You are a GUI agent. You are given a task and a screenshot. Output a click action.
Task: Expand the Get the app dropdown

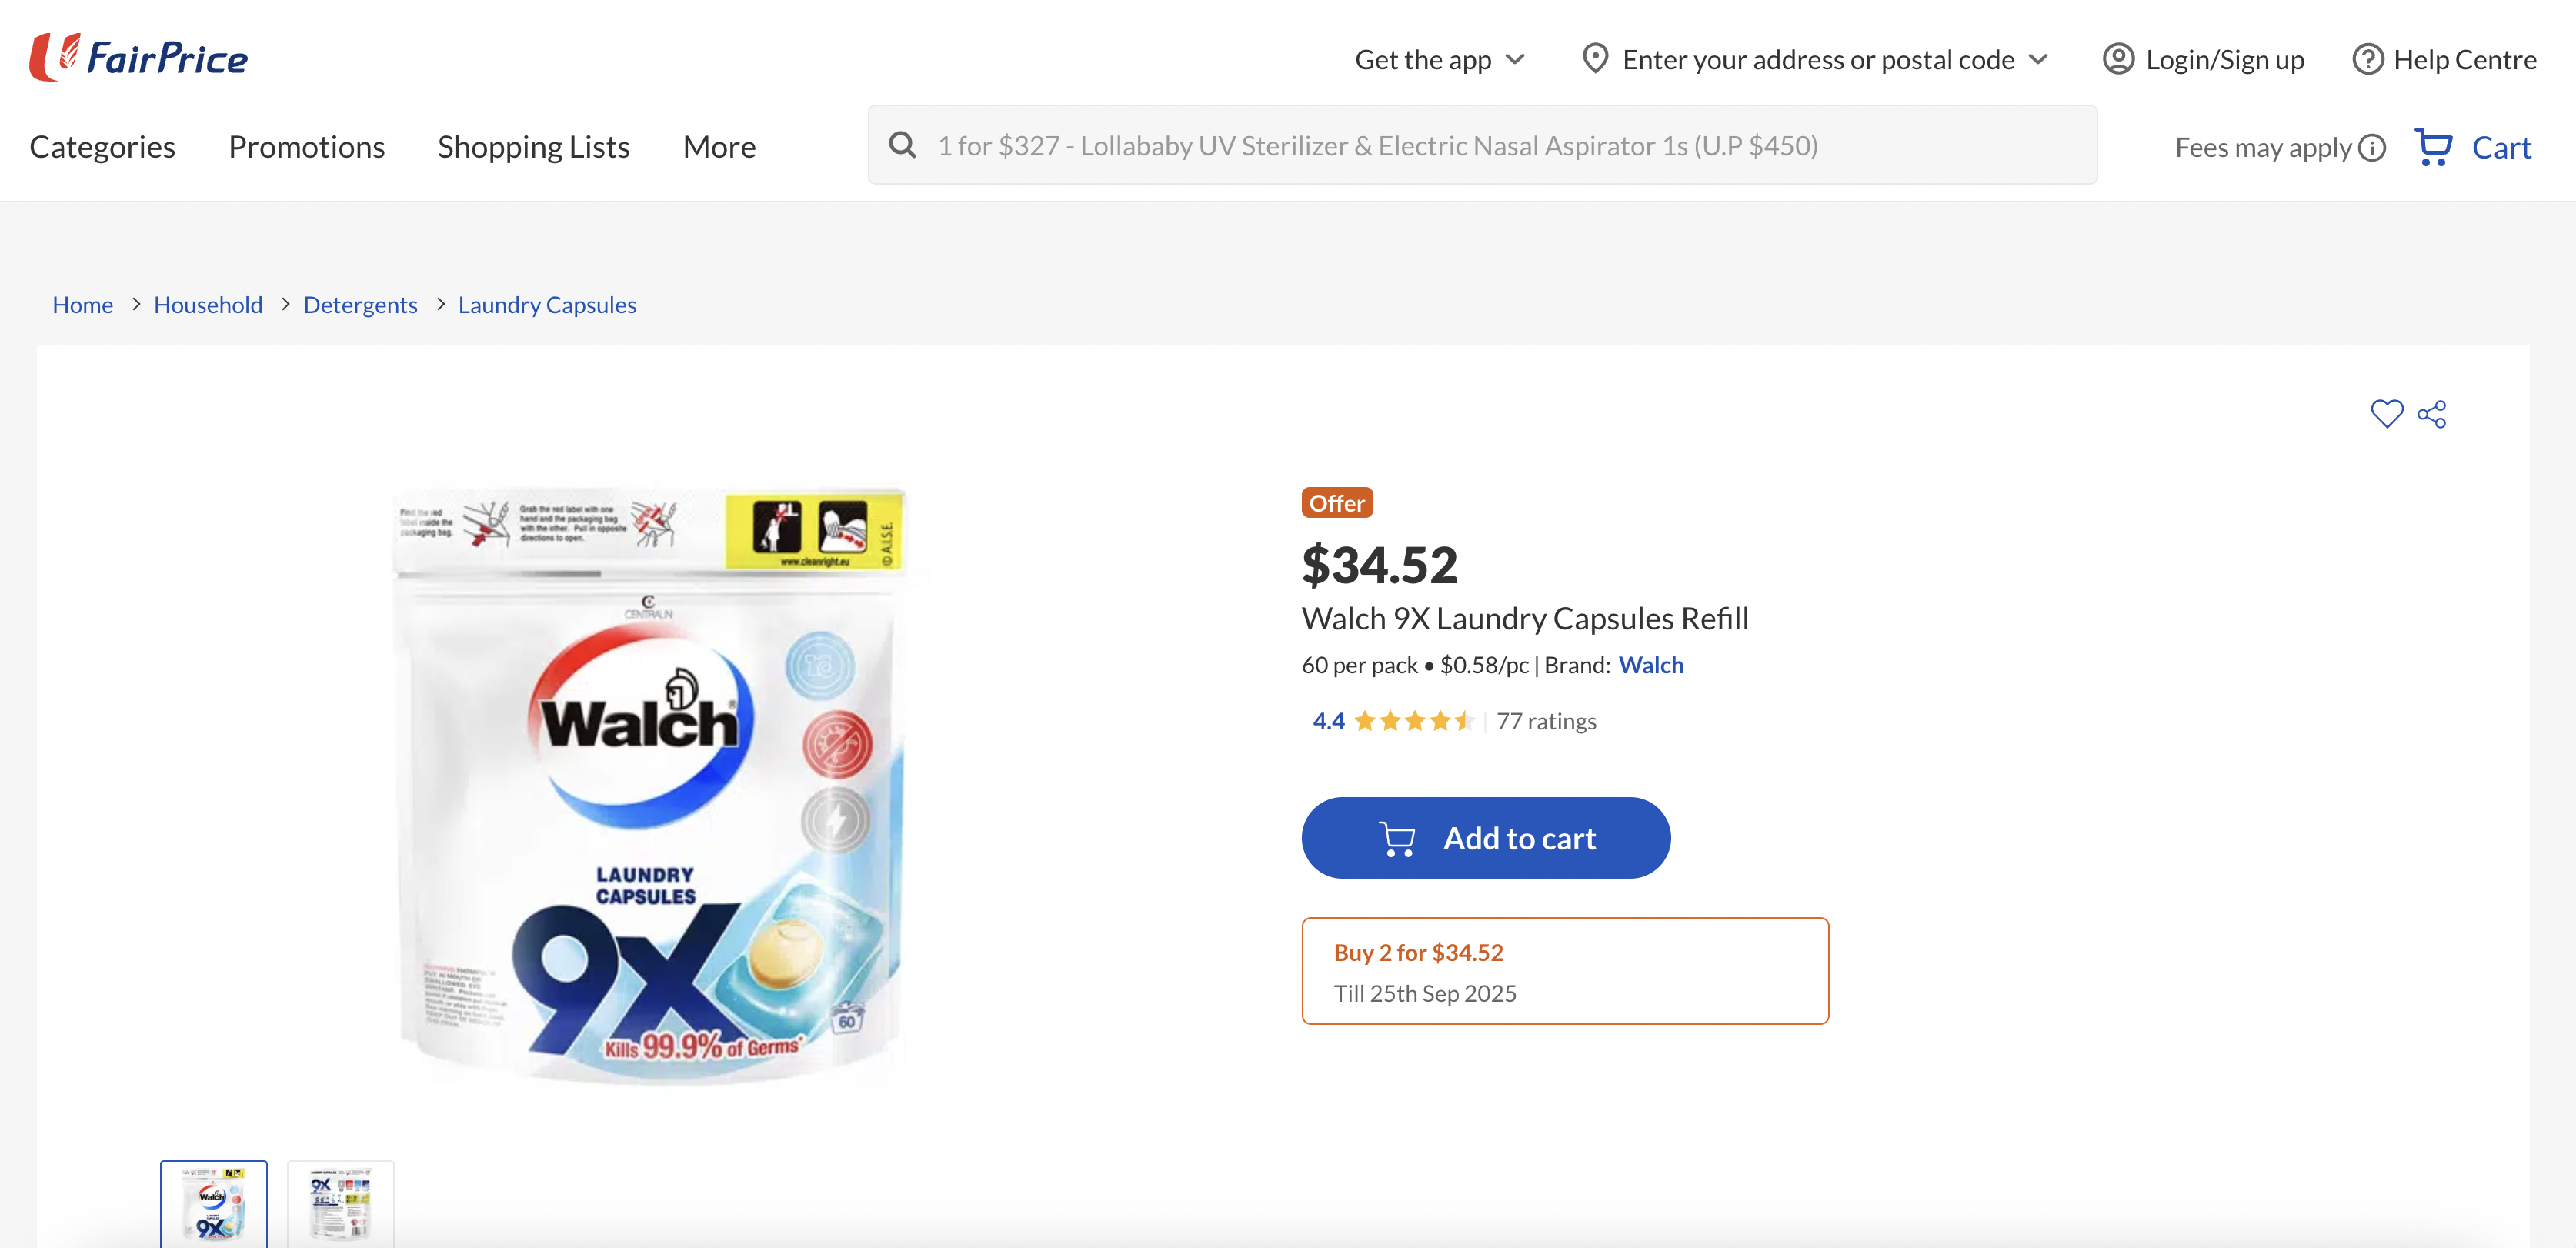(x=1439, y=60)
